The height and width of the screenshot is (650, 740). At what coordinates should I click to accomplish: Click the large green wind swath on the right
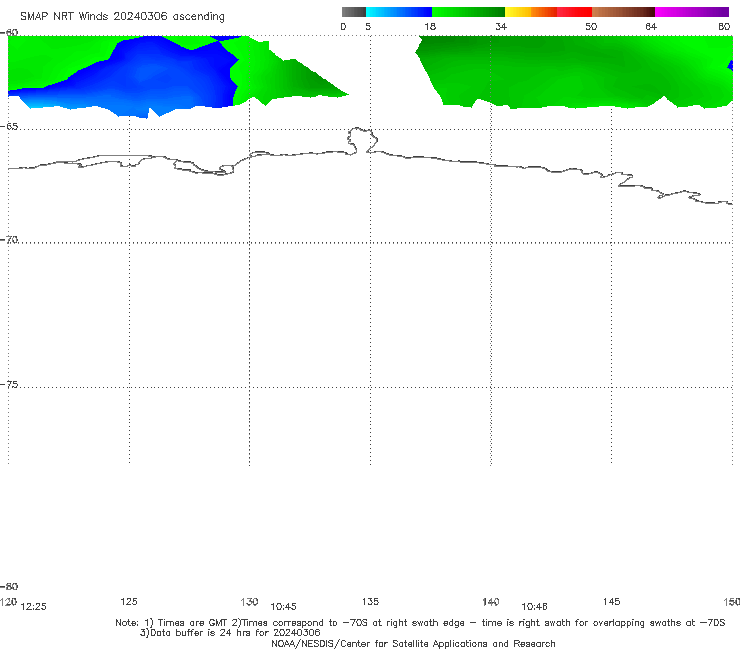point(576,71)
